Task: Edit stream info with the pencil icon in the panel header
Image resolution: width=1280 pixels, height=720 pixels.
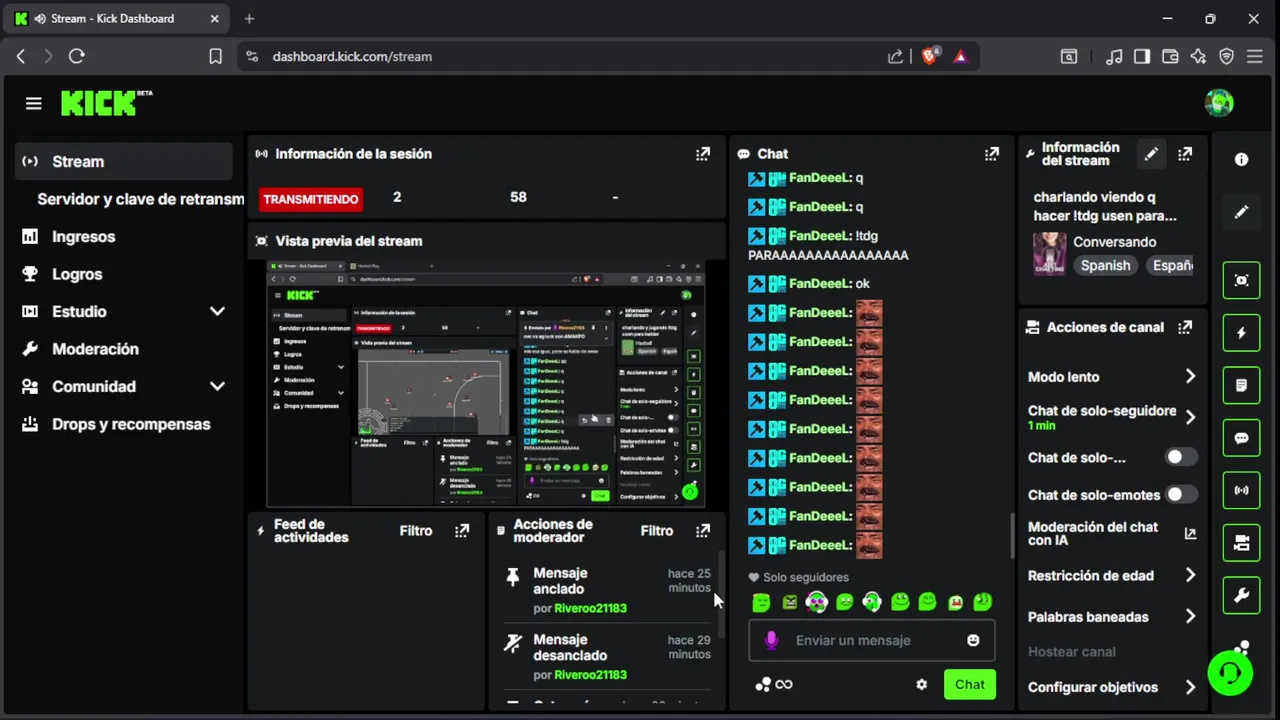Action: coord(1151,154)
